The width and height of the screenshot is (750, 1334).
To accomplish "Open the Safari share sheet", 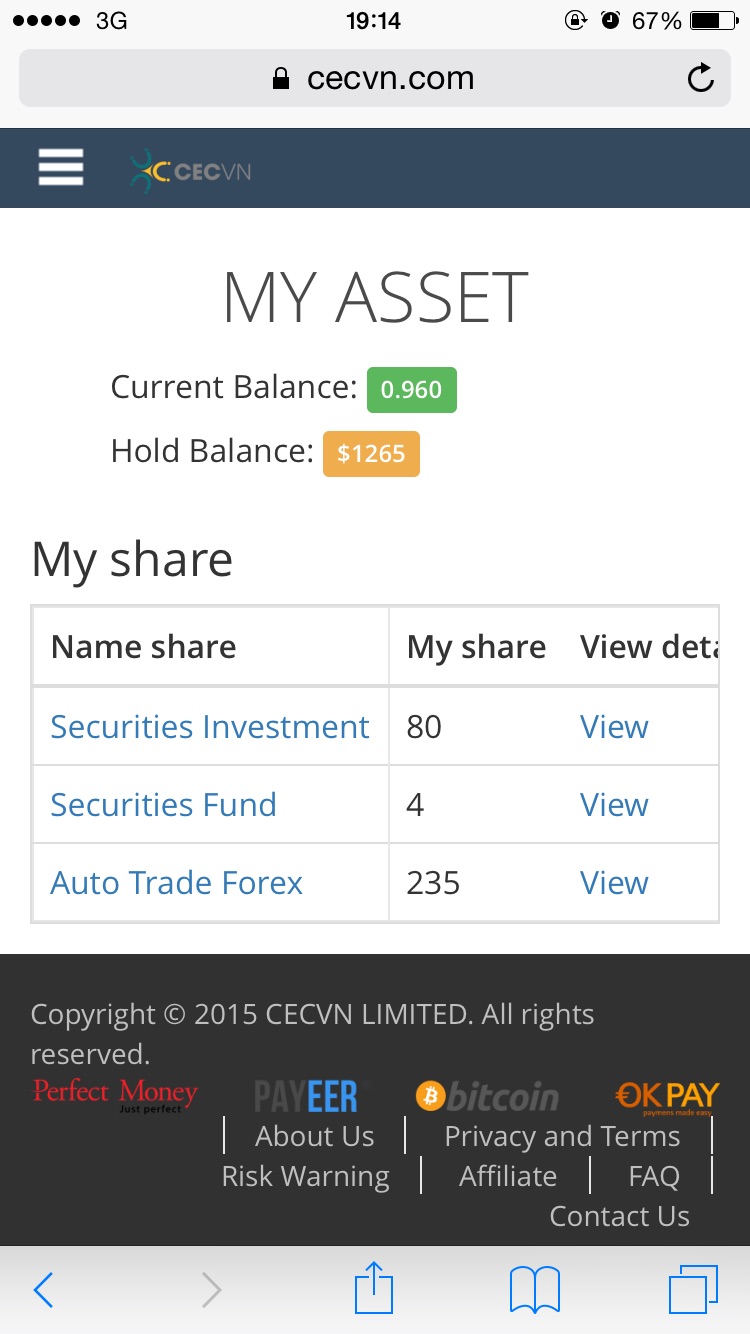I will (x=374, y=1288).
